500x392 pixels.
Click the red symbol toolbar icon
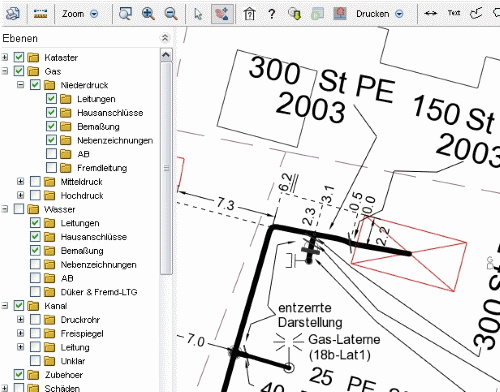click(340, 14)
